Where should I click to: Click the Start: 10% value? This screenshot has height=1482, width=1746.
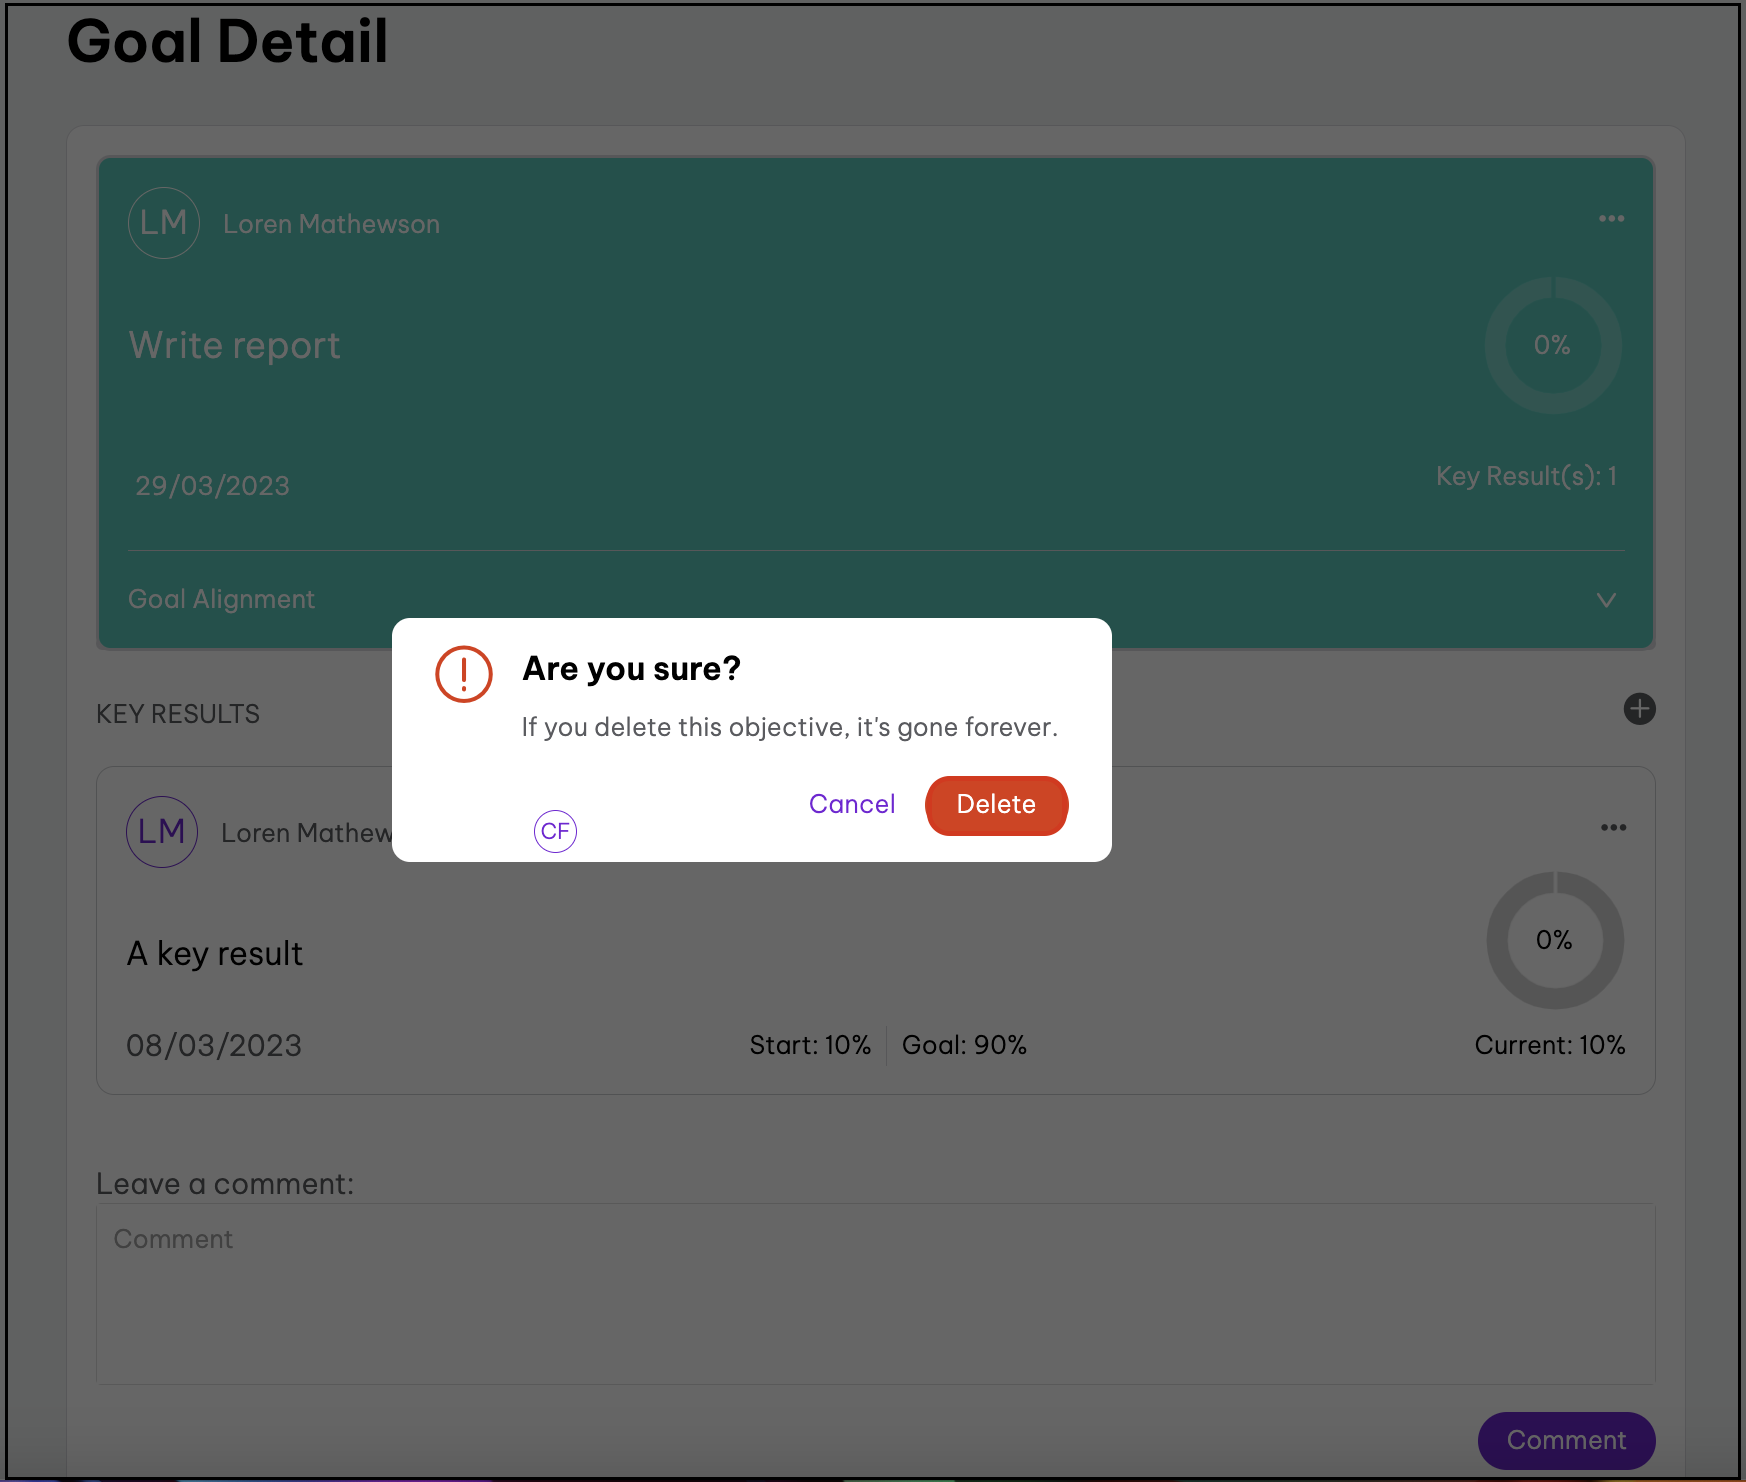pyautogui.click(x=810, y=1045)
